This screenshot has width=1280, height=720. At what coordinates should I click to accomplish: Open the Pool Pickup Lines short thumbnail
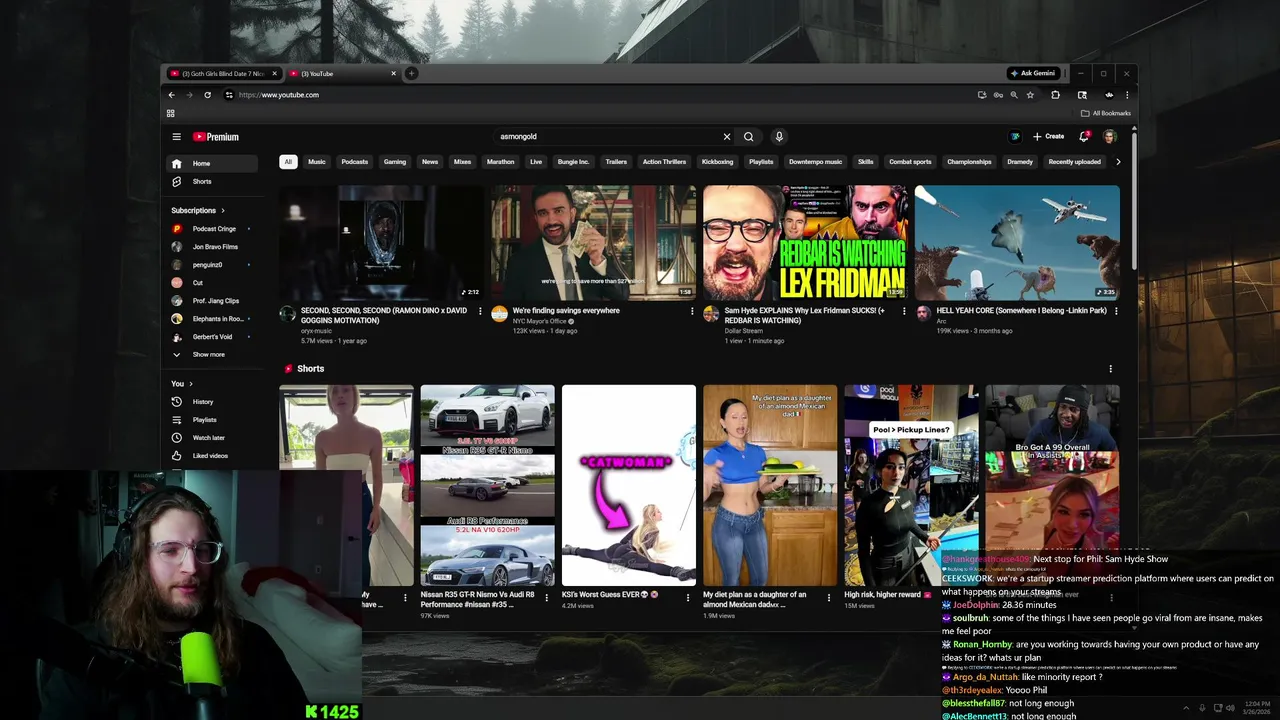(911, 485)
